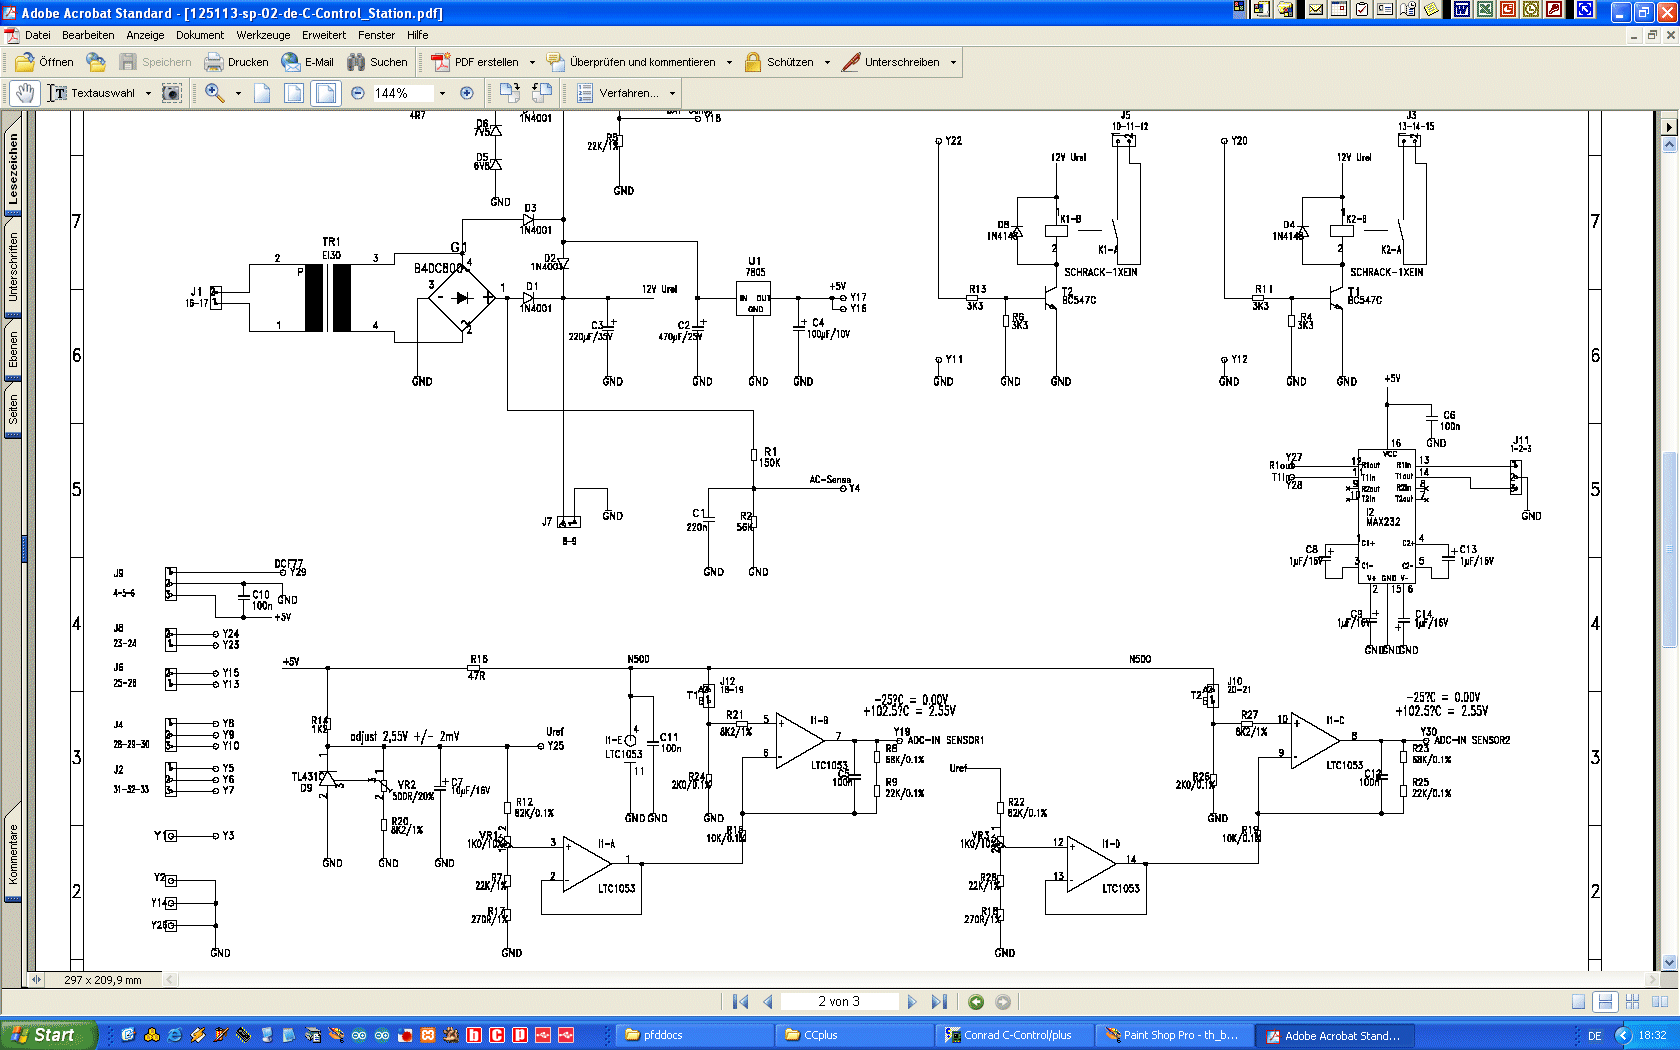
Task: Click the Unterschreiben pen button
Action: 891,62
